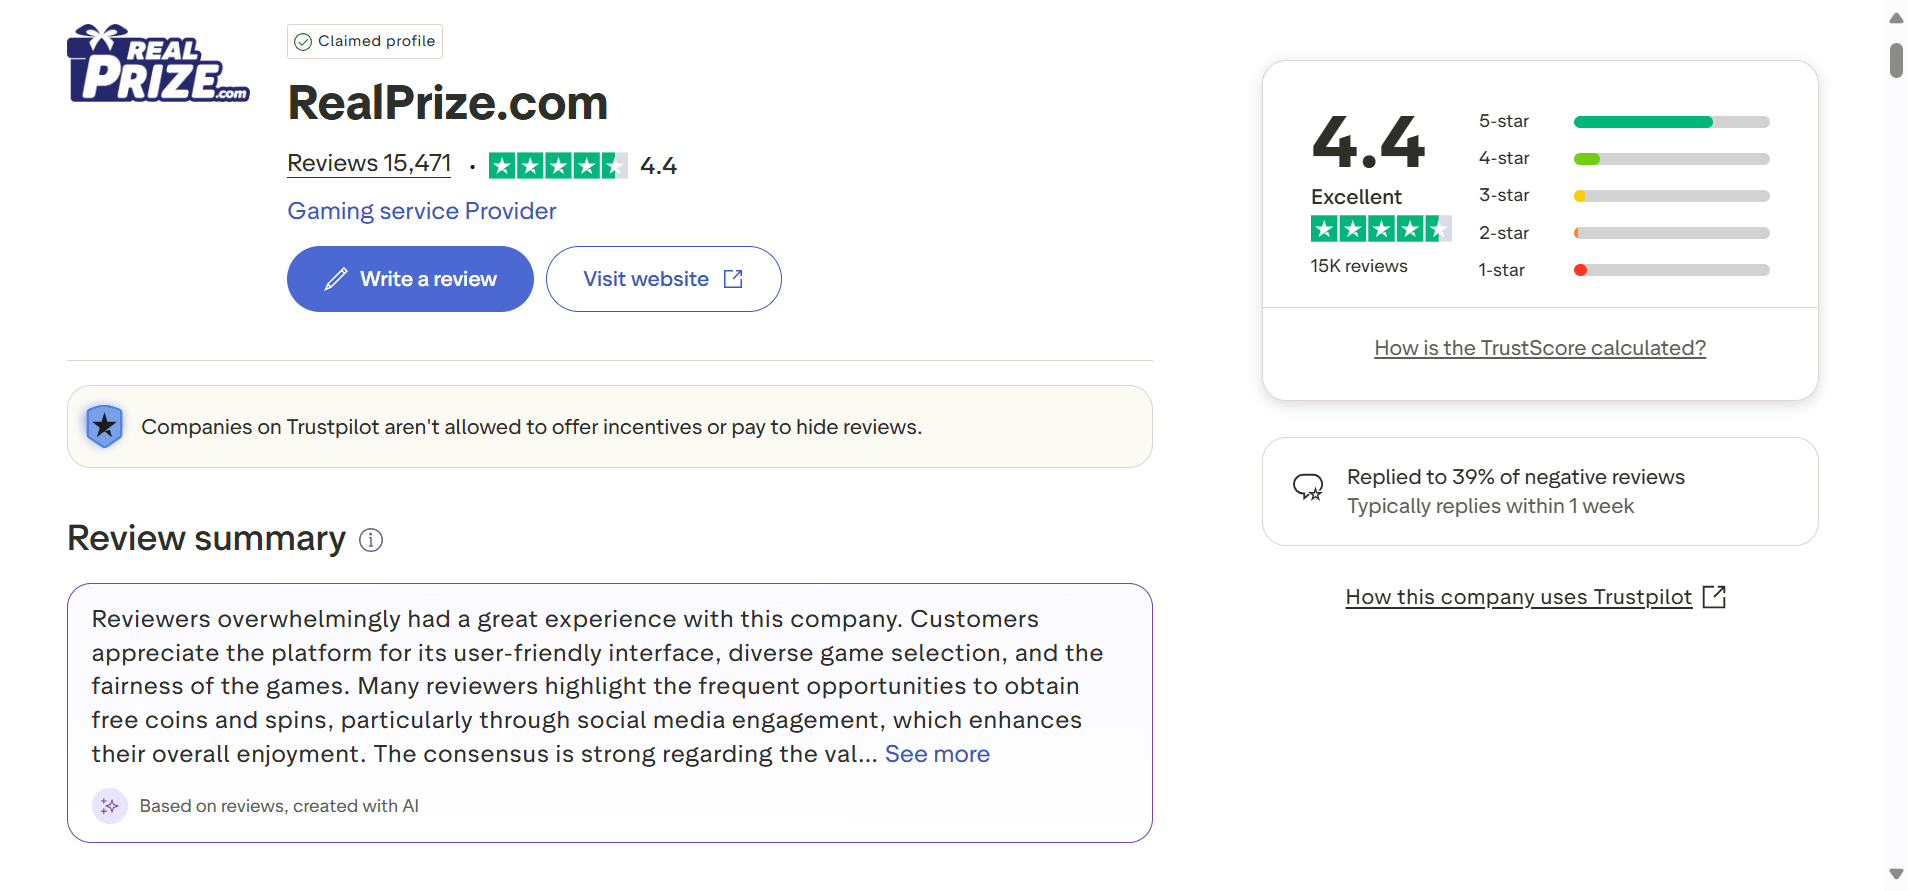This screenshot has height=891, width=1908.
Task: Click the Visit website button
Action: pyautogui.click(x=663, y=279)
